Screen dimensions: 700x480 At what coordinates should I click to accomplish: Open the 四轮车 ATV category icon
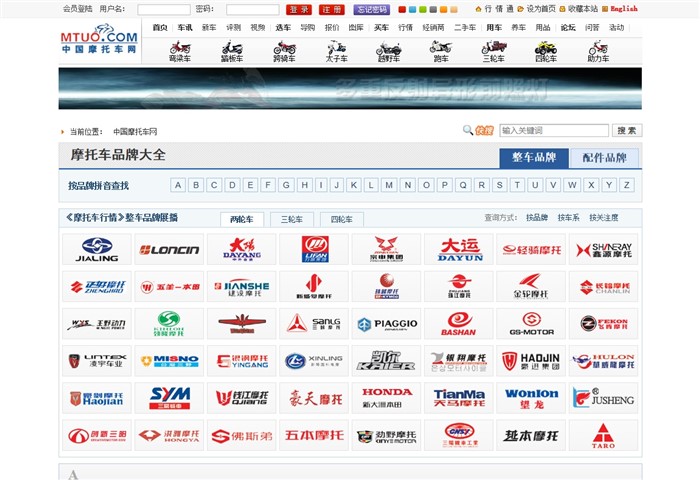coord(546,51)
